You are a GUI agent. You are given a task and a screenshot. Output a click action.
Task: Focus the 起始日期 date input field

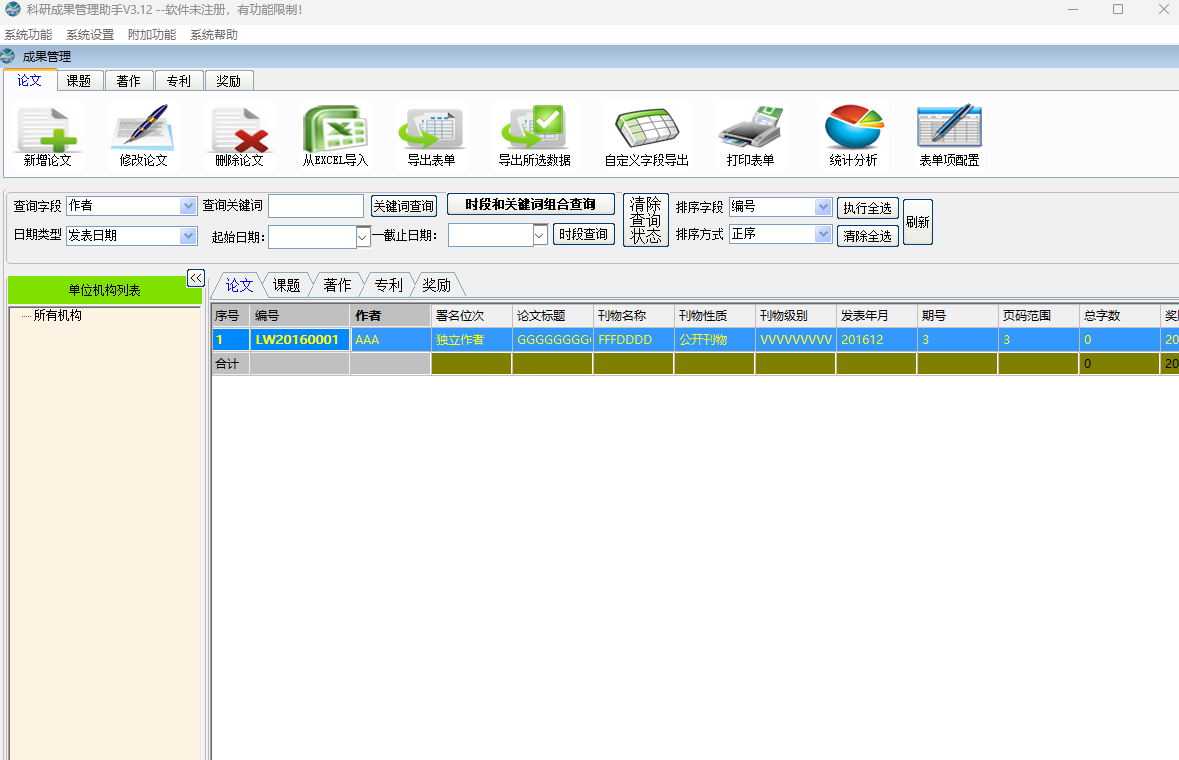coord(312,237)
